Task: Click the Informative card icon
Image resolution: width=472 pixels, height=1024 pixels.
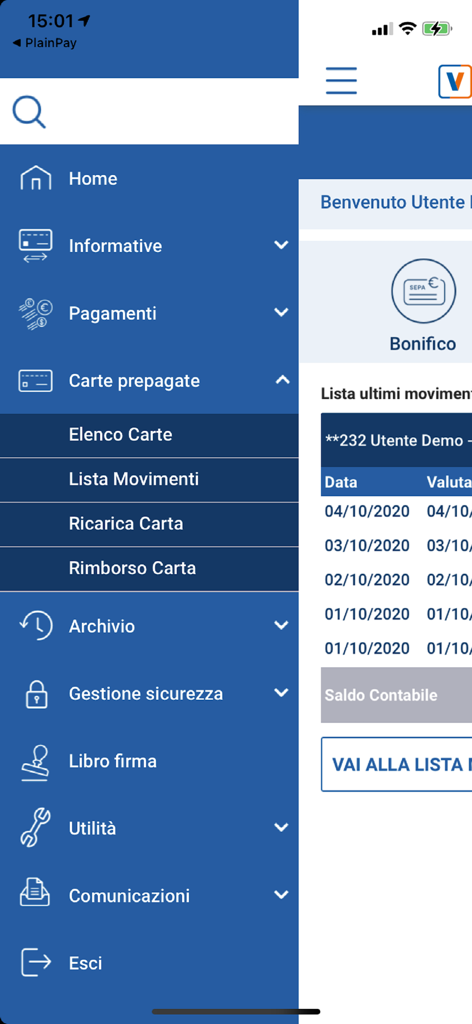Action: [35, 246]
